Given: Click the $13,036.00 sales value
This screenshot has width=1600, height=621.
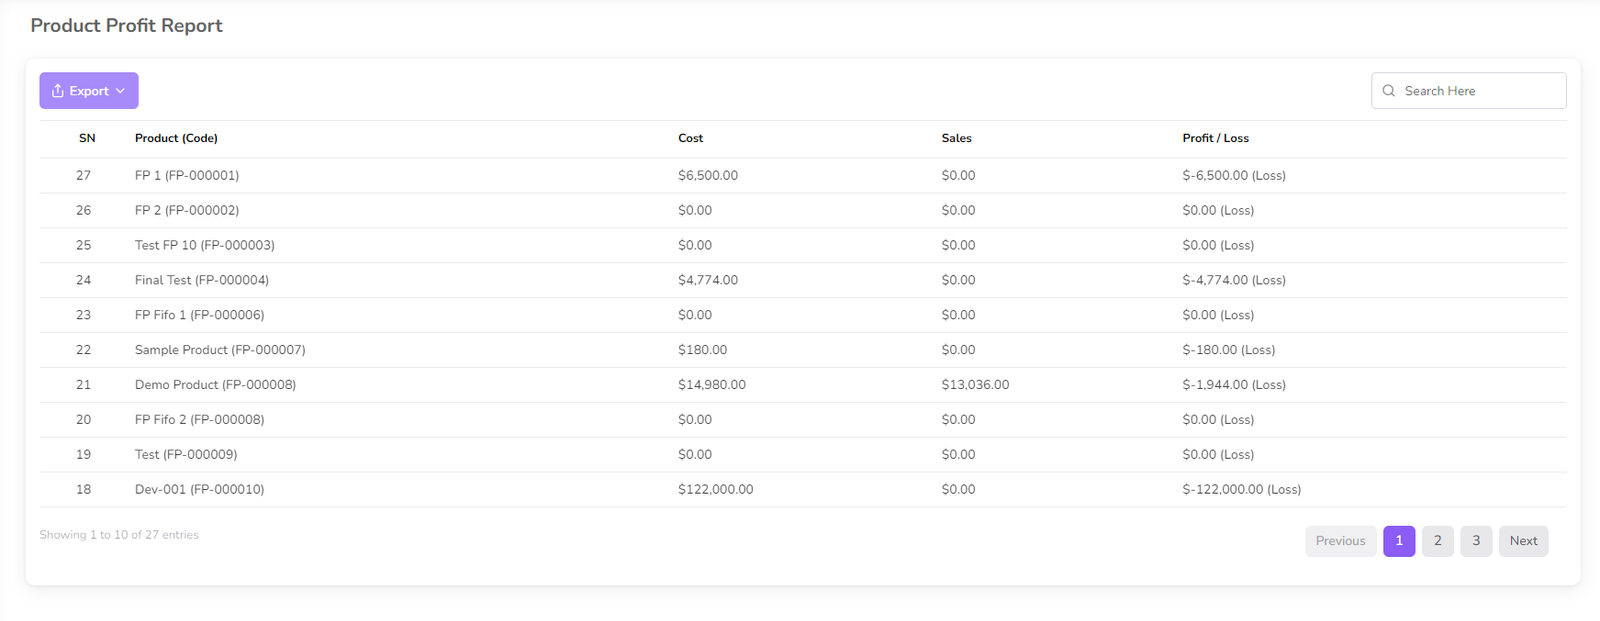Looking at the screenshot, I should (975, 385).
